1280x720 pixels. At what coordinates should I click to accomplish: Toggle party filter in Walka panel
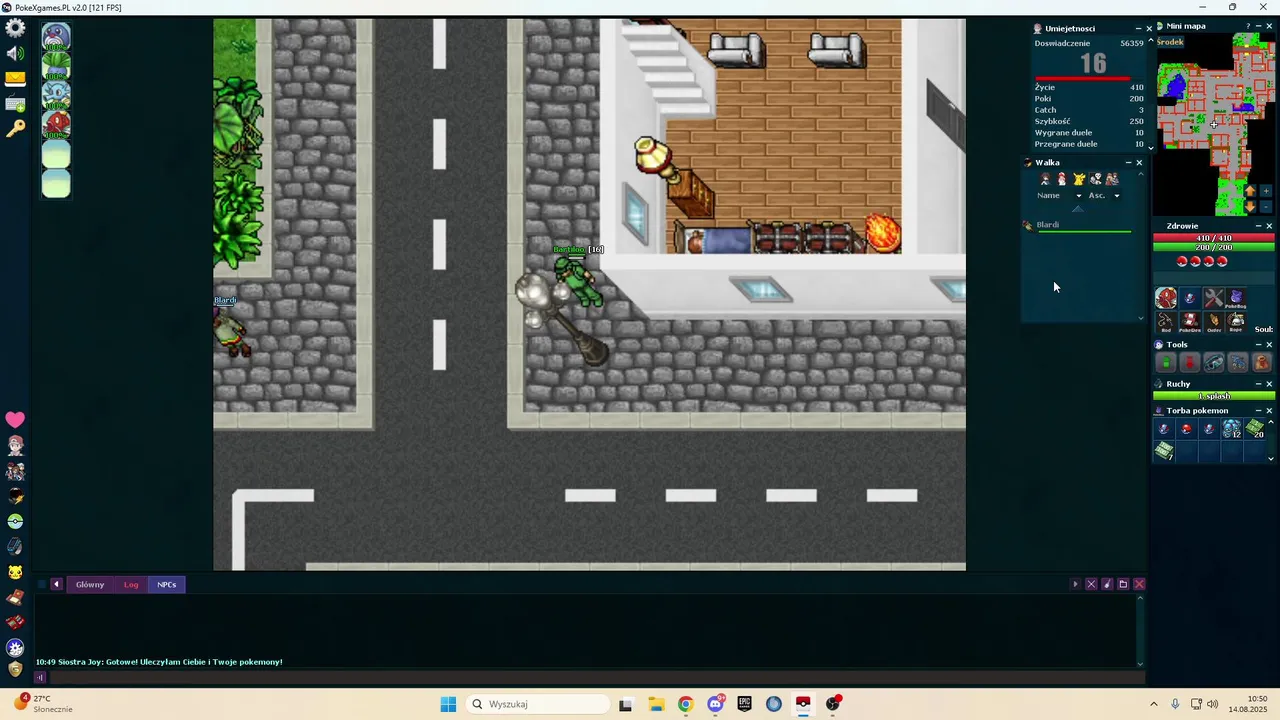click(1112, 179)
